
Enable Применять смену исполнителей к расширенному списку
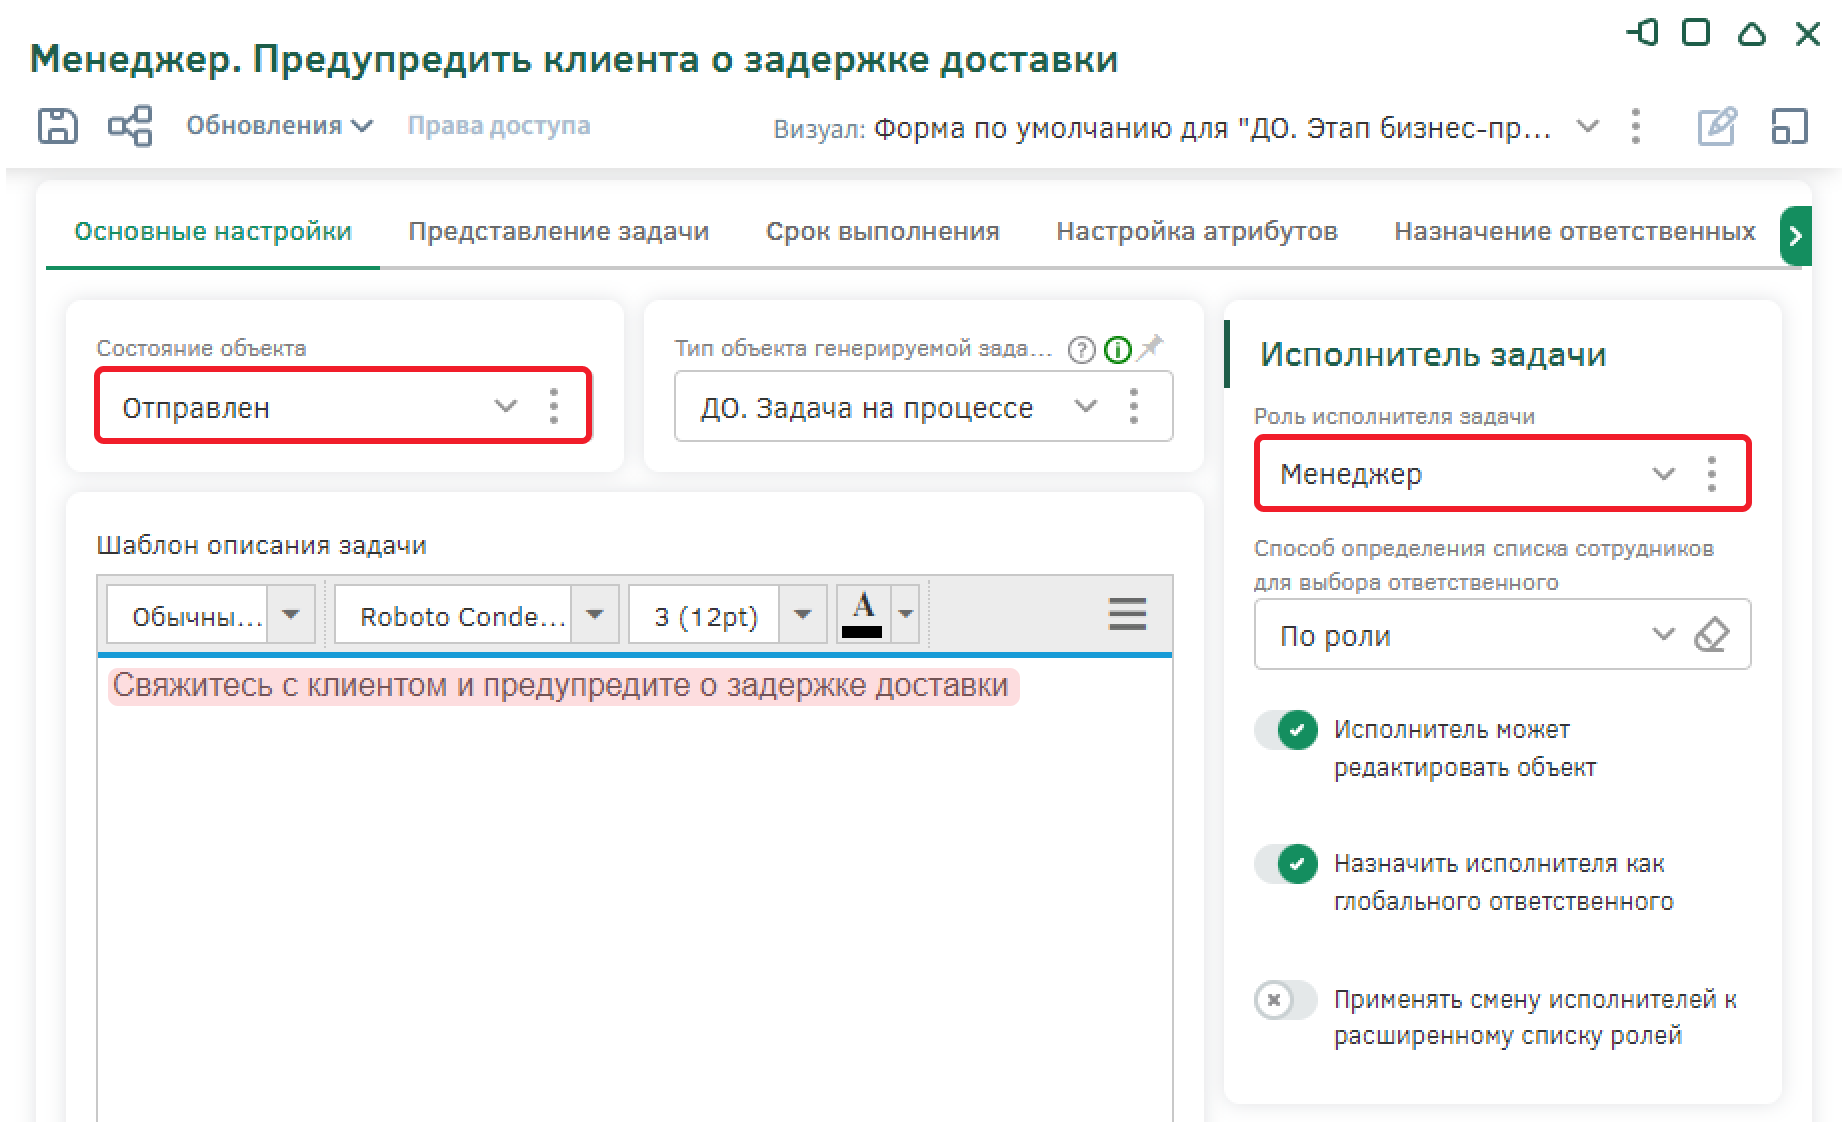coord(1286,1000)
